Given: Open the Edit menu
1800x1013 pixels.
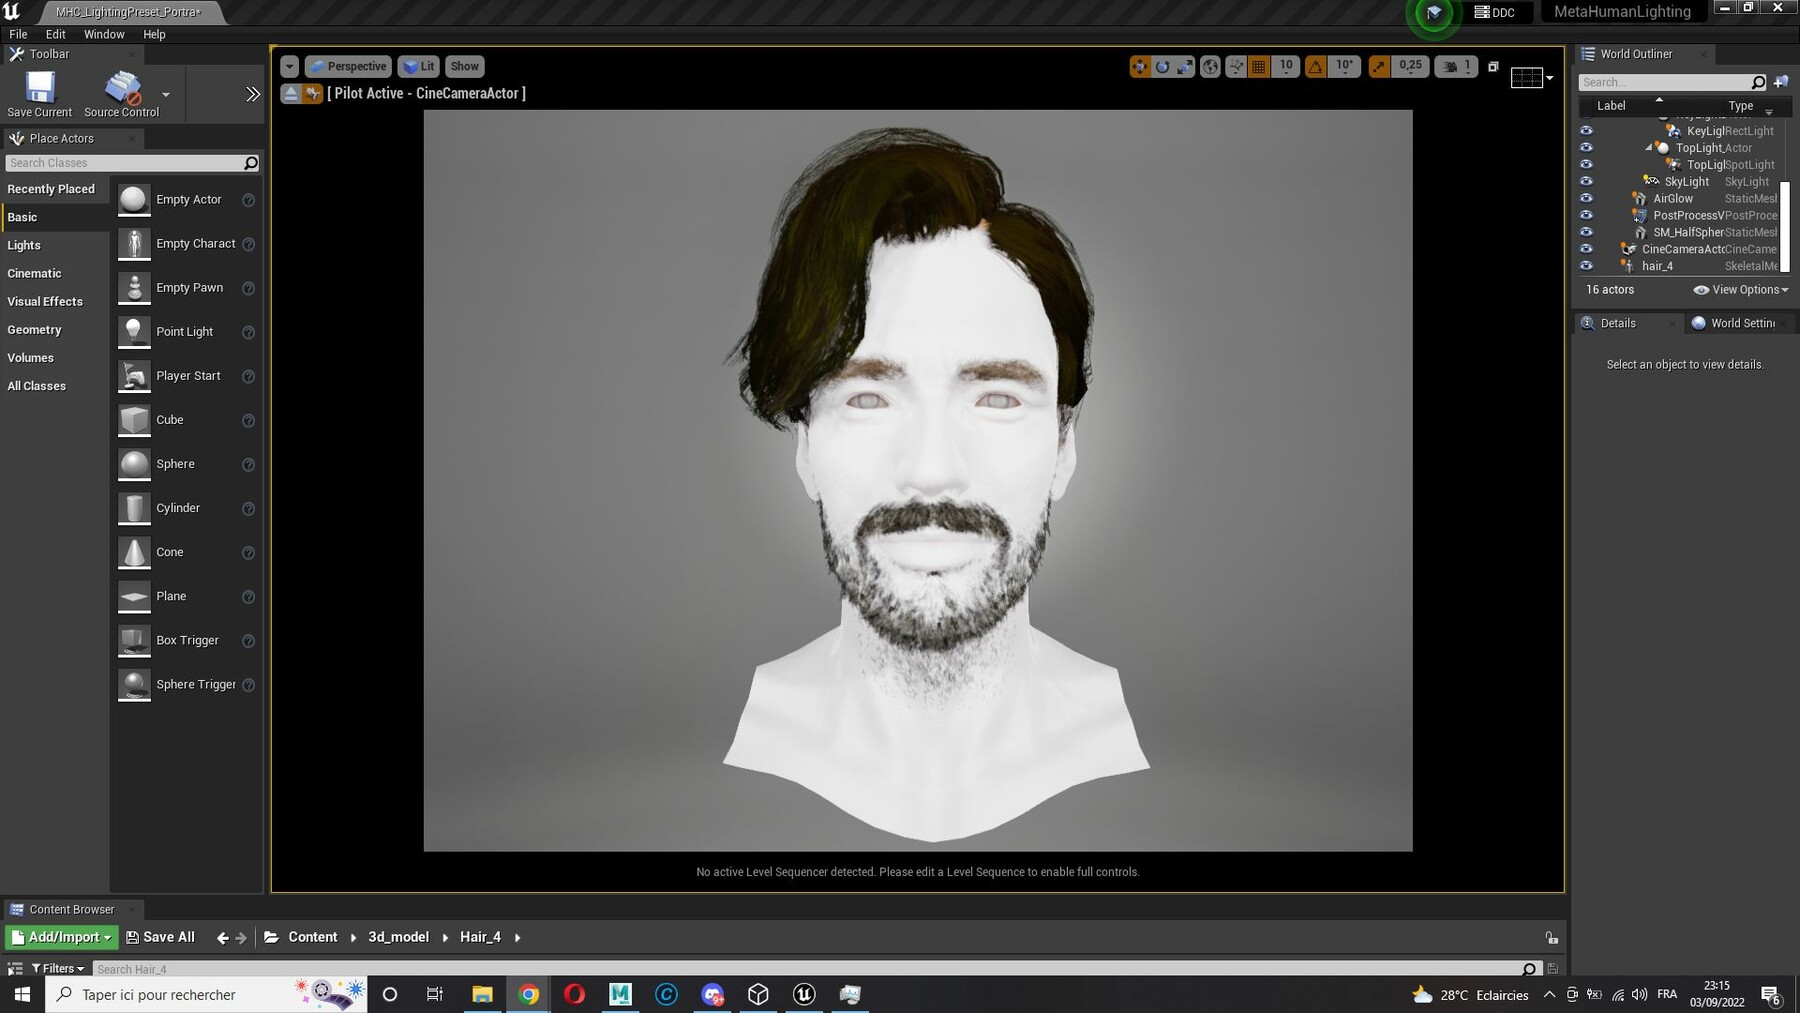Looking at the screenshot, I should [x=56, y=34].
